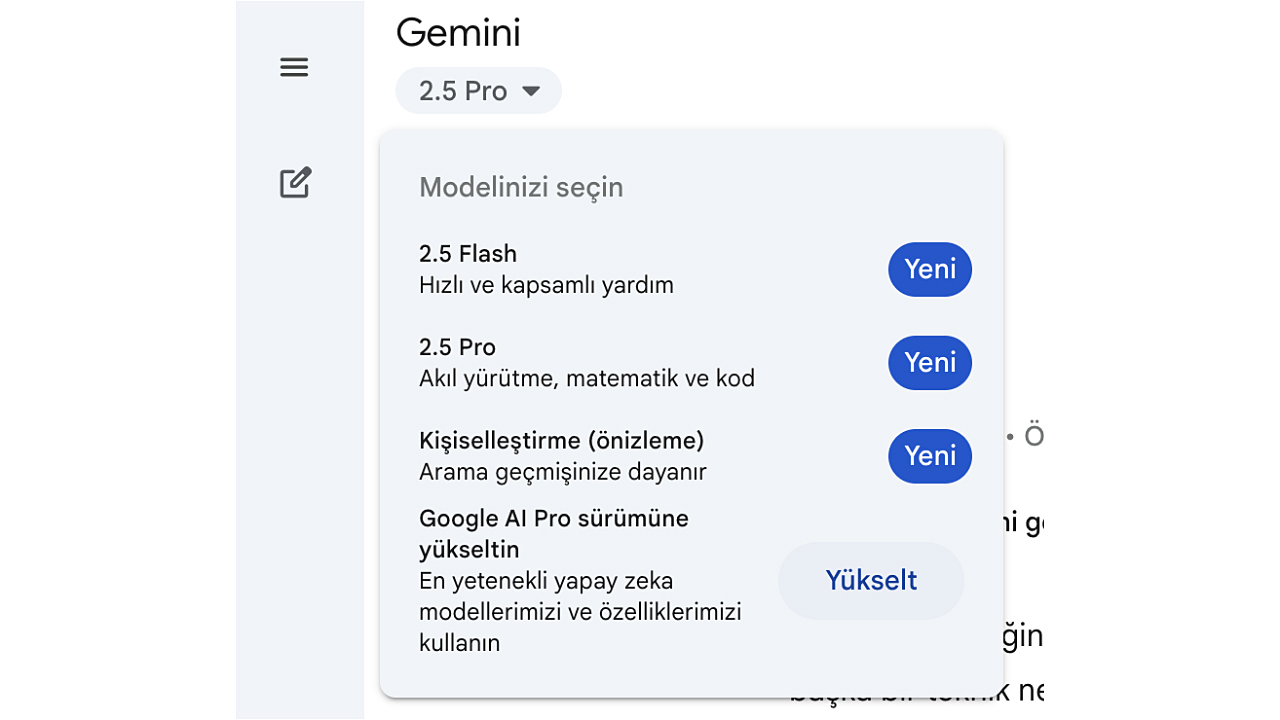Viewport: 1280px width, 720px height.
Task: Click Yeni badge on 2.5 Pro row
Action: click(x=930, y=362)
